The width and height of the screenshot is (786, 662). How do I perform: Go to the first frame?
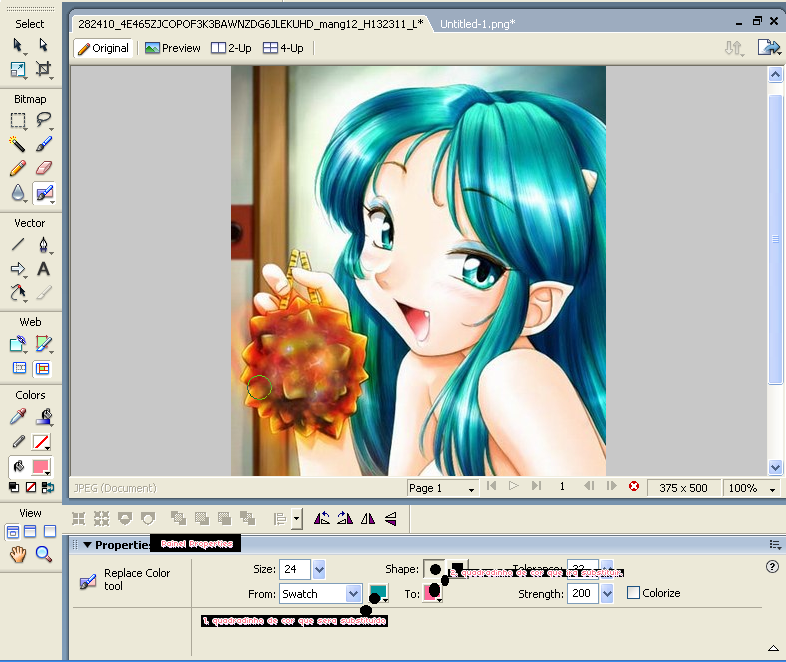pyautogui.click(x=491, y=486)
